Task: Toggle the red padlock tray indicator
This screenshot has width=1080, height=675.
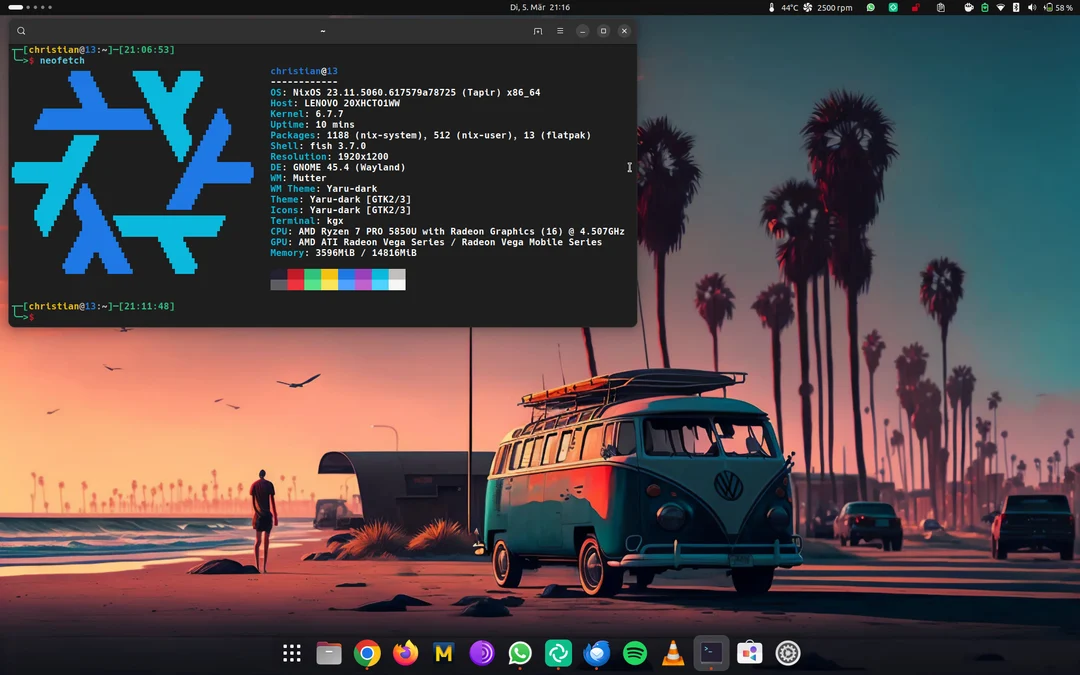Action: click(x=913, y=8)
